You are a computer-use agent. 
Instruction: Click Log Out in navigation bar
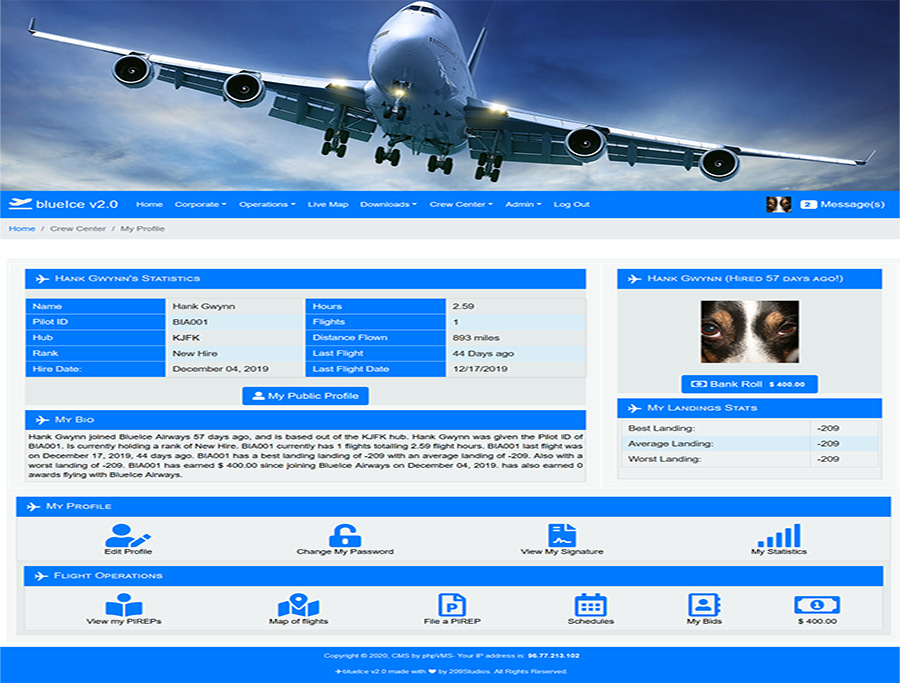(x=571, y=204)
